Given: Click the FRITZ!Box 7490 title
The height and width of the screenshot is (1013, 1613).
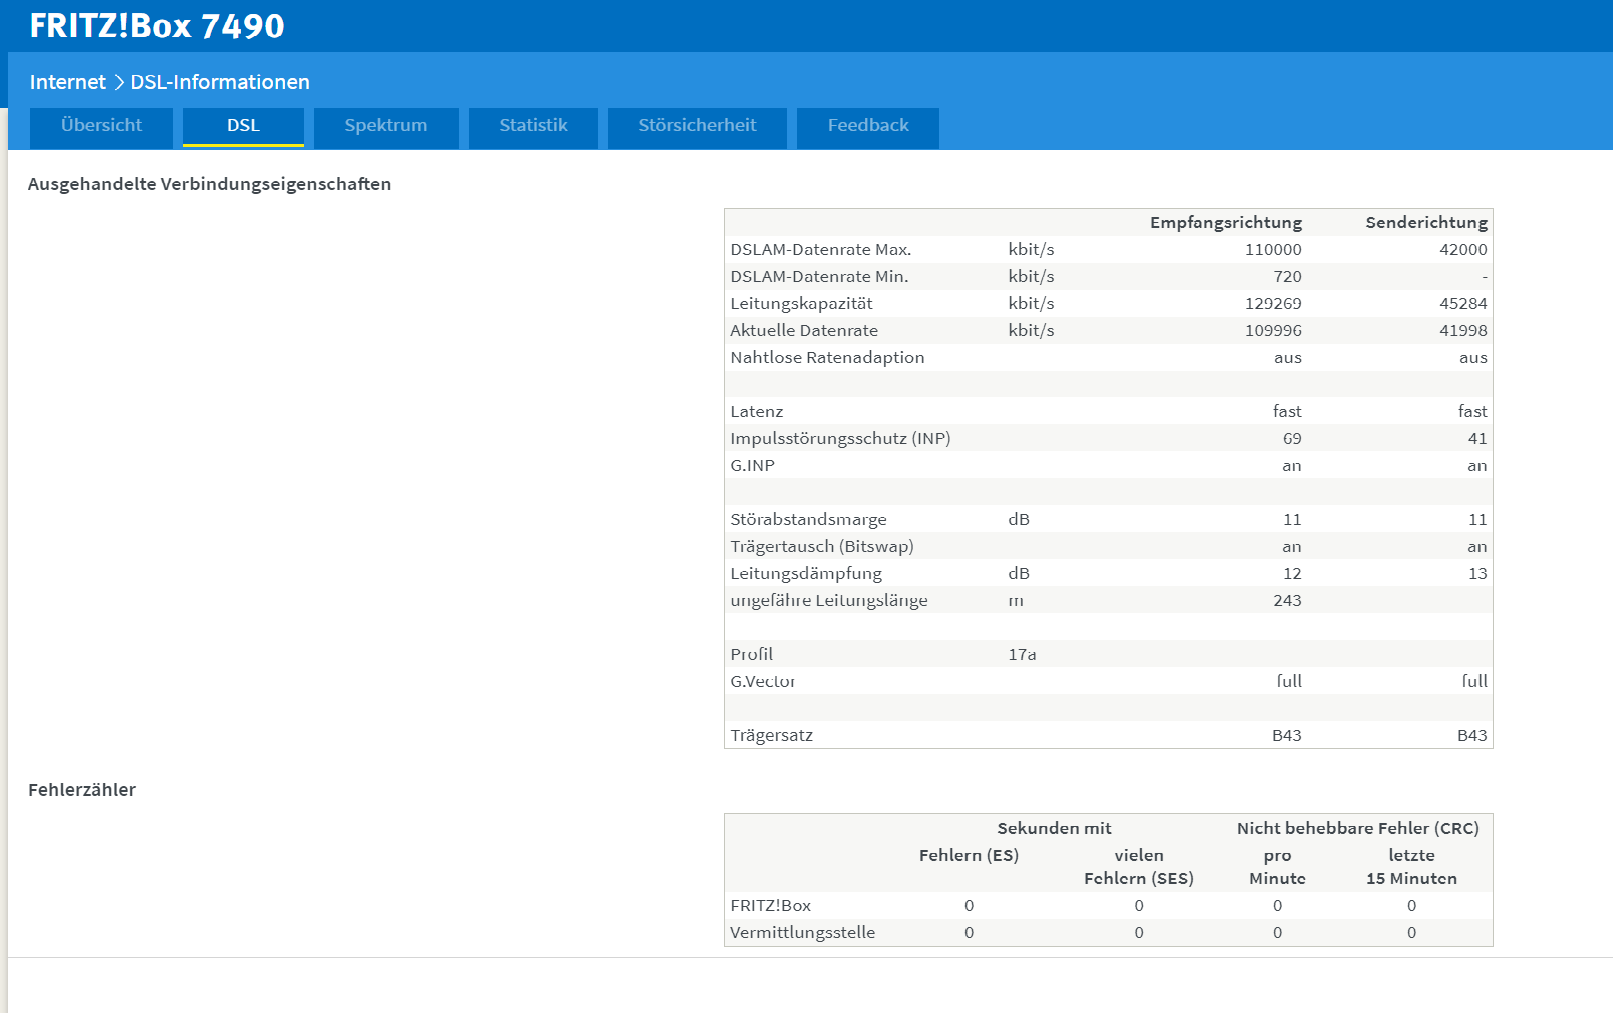Looking at the screenshot, I should 157,26.
